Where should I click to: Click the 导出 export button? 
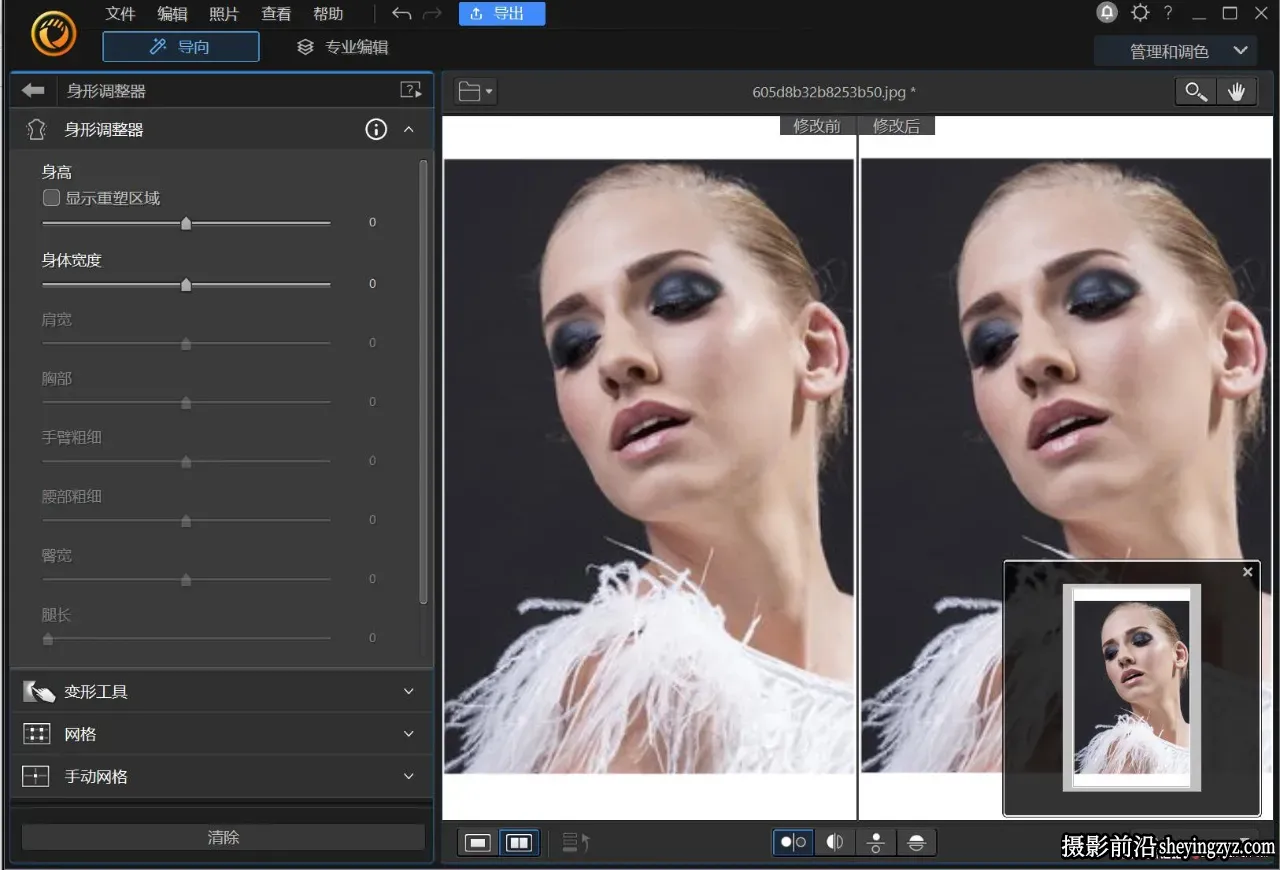(502, 14)
